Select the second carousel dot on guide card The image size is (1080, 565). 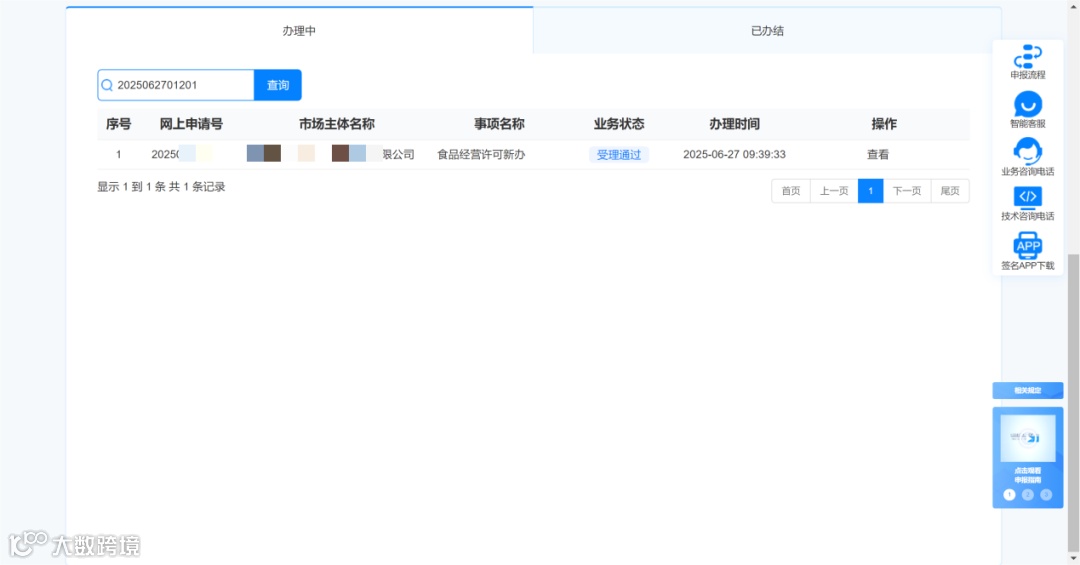click(1028, 495)
